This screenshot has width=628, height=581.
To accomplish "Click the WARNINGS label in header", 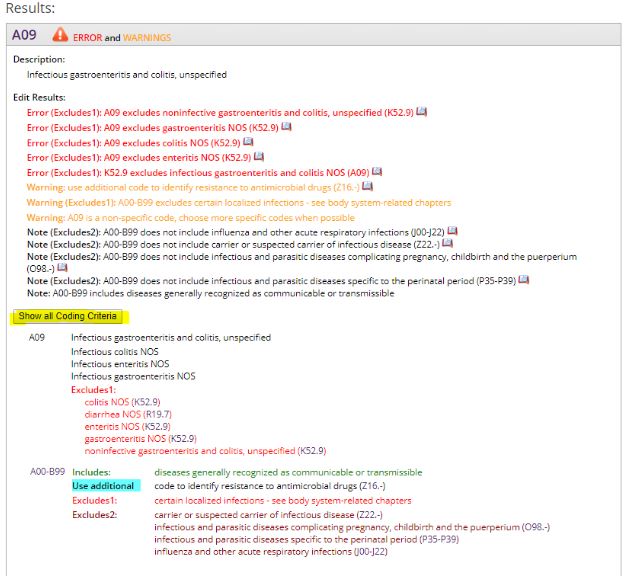I will [x=147, y=38].
